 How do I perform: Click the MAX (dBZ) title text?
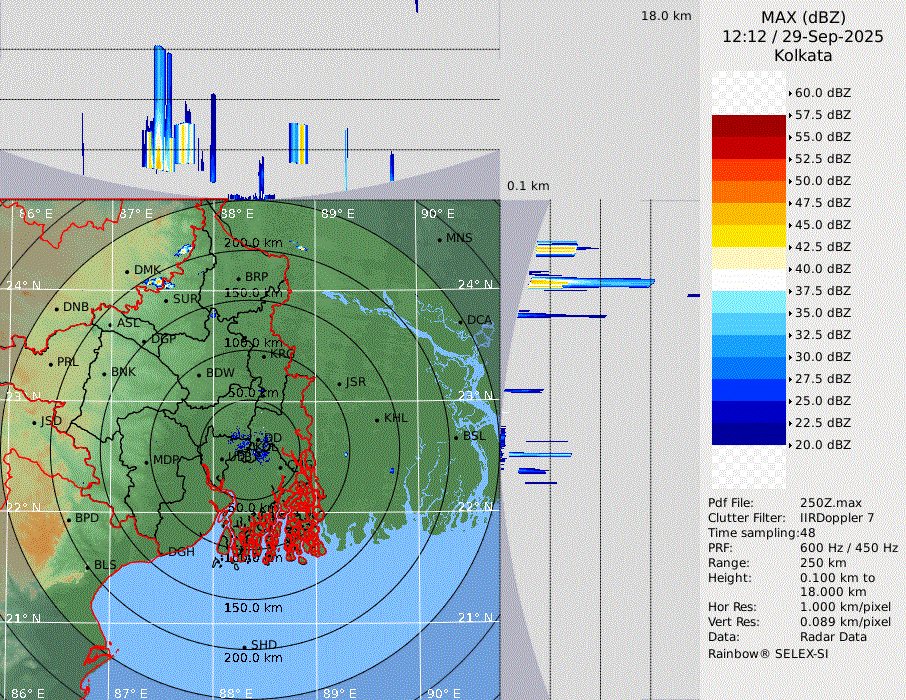click(x=802, y=17)
